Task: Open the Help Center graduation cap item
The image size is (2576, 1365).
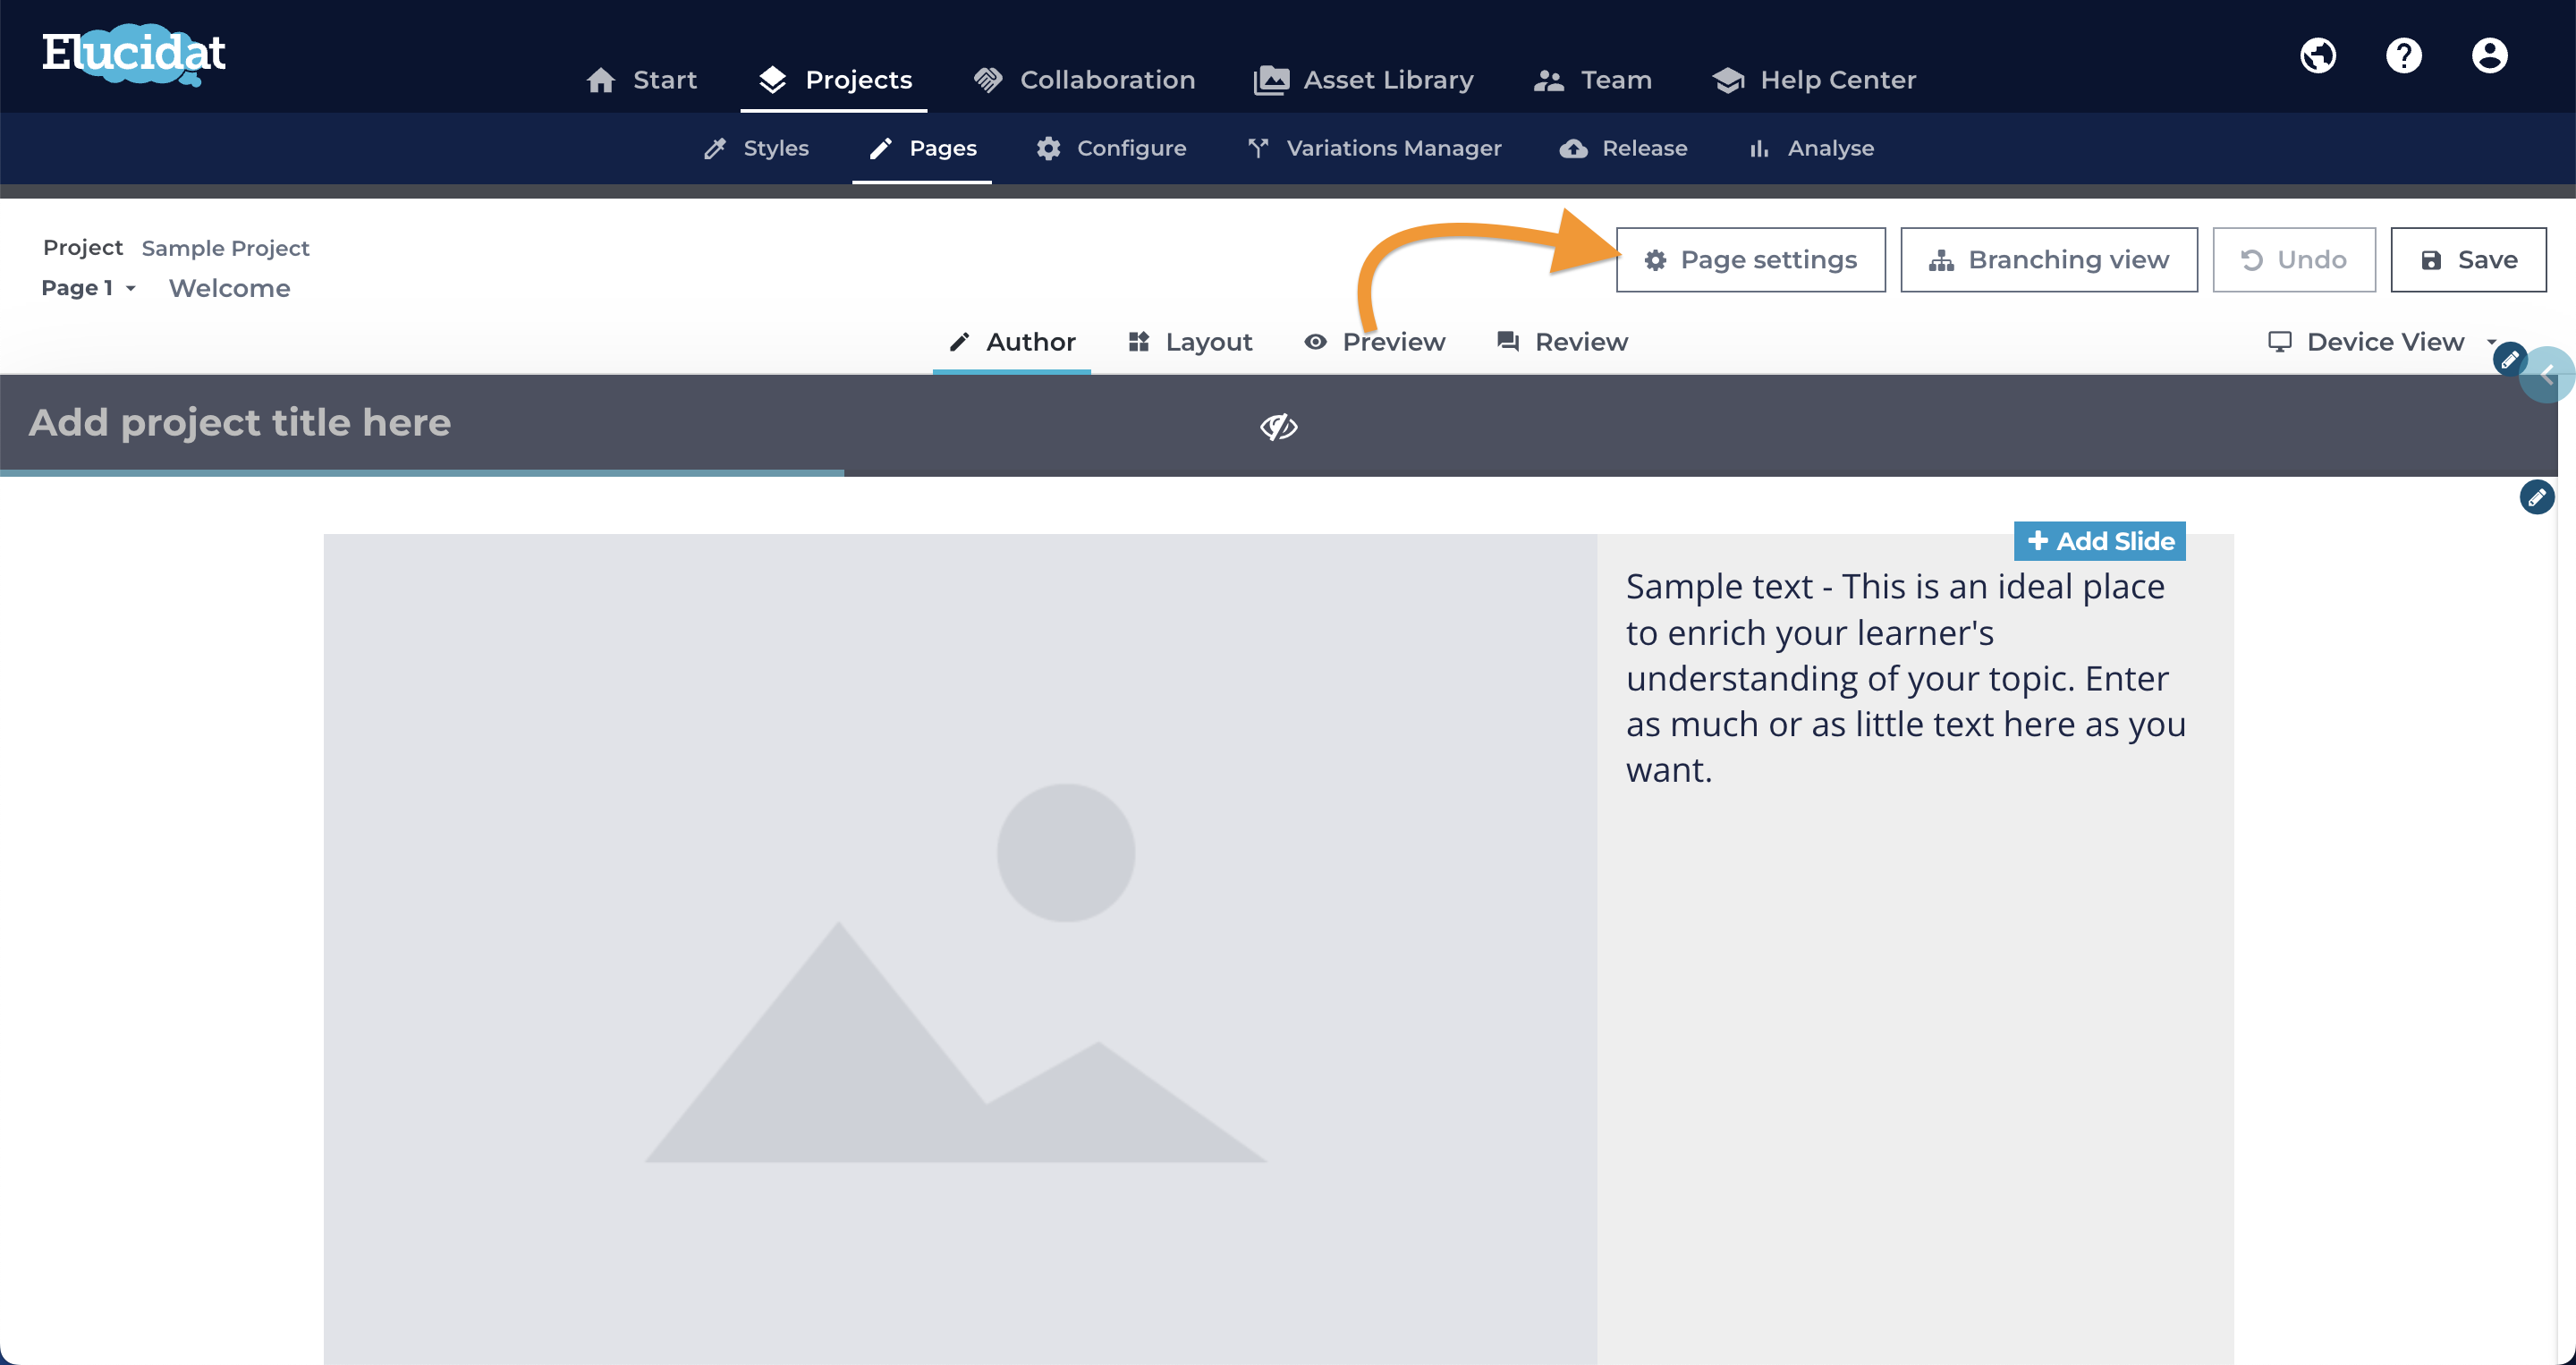Action: [x=1814, y=80]
